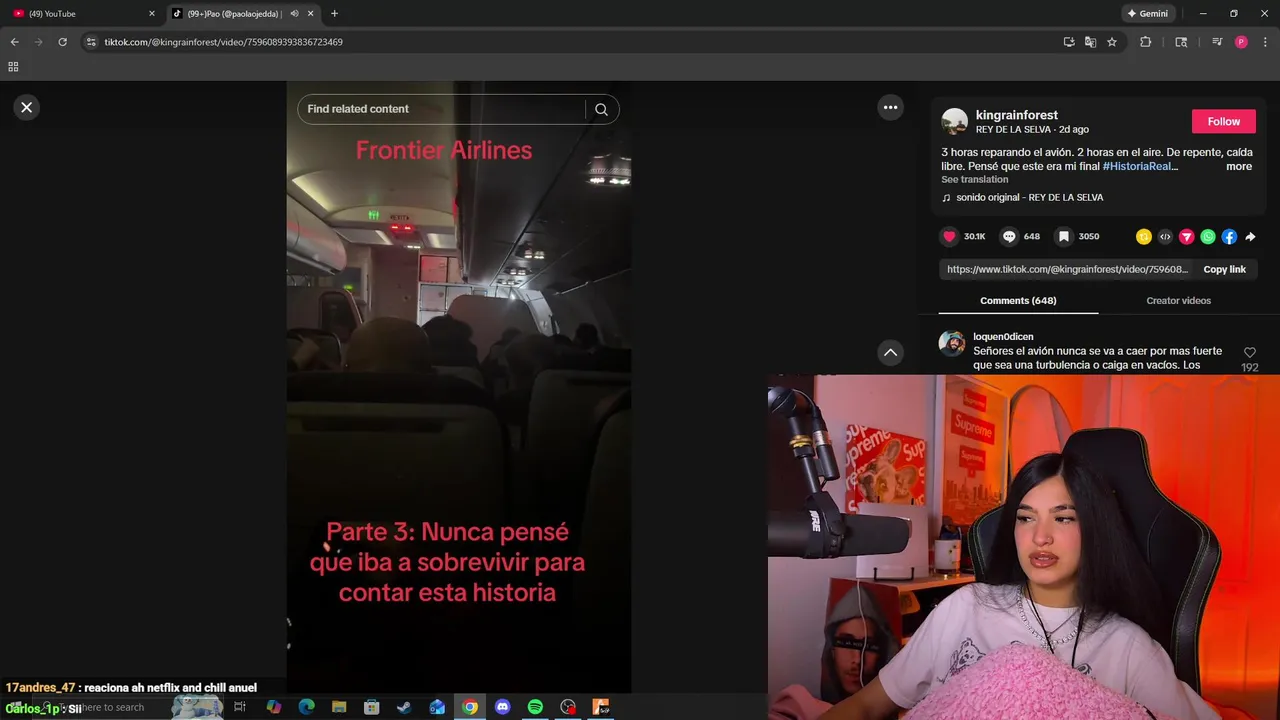Screen dimensions: 1280x720
Task: Click the install app icon in address bar
Action: [x=1069, y=42]
